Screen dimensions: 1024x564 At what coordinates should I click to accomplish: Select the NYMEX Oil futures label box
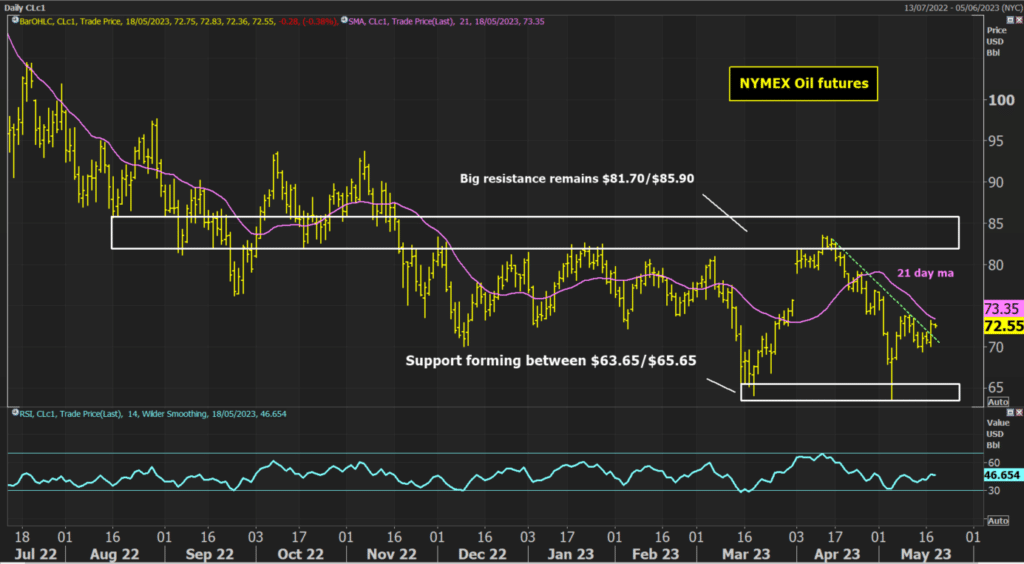803,84
